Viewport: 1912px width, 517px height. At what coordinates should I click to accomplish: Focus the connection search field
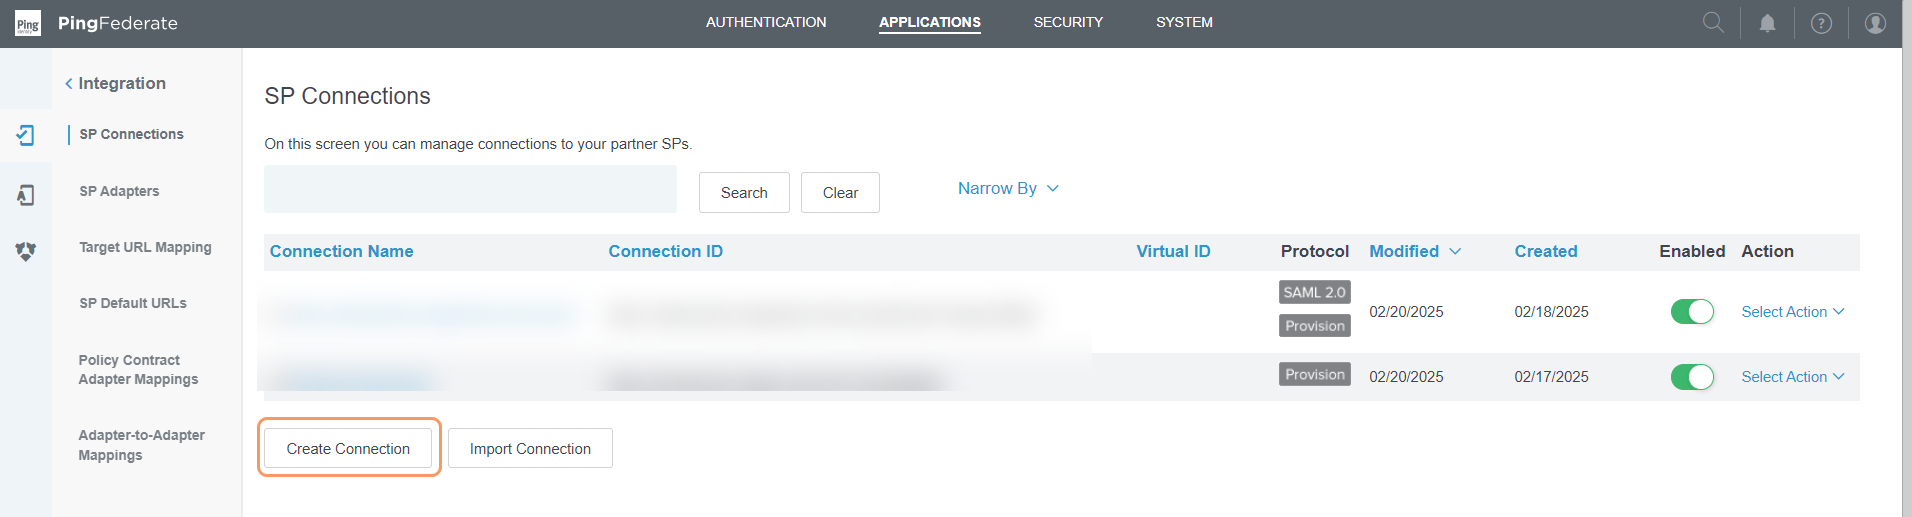click(x=470, y=189)
